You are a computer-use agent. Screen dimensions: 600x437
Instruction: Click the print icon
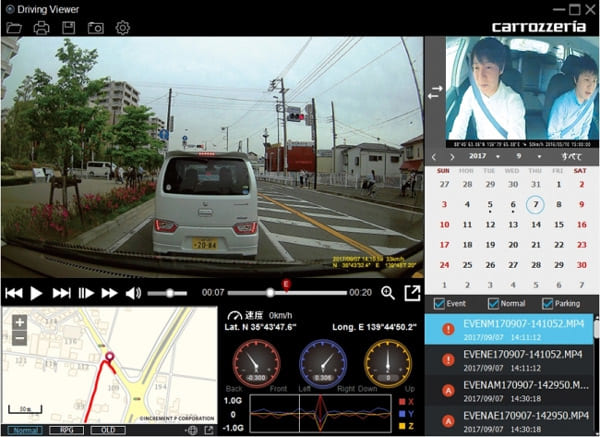[x=41, y=27]
